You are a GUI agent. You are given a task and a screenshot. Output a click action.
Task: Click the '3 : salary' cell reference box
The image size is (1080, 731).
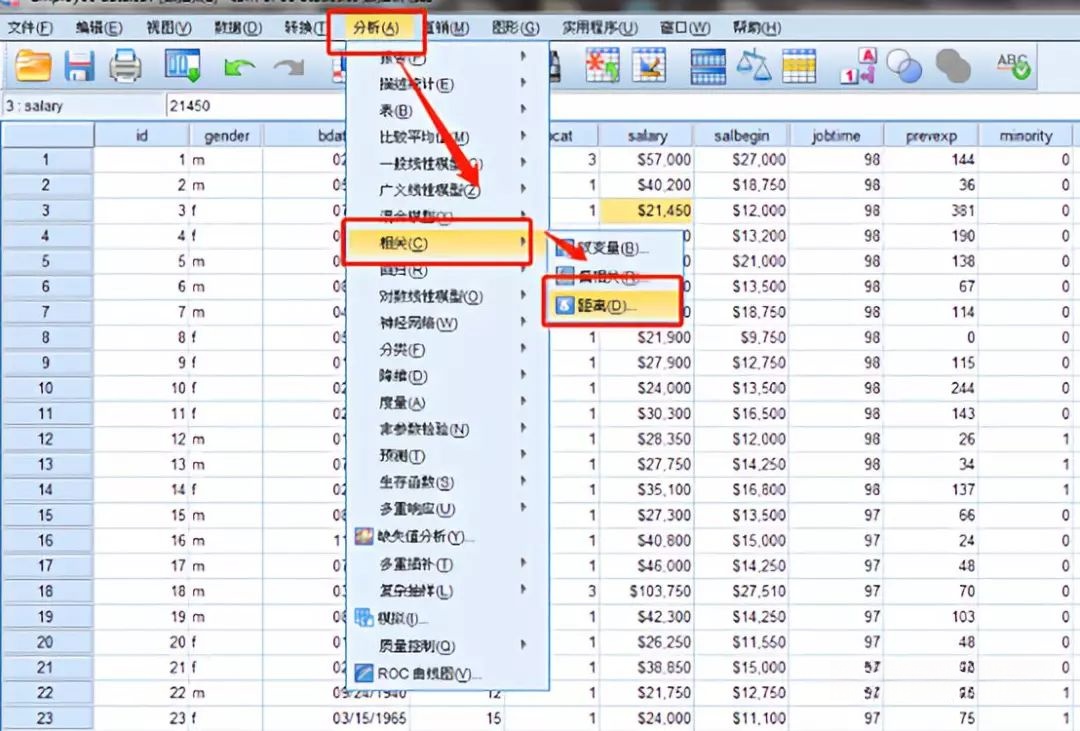pyautogui.click(x=83, y=106)
